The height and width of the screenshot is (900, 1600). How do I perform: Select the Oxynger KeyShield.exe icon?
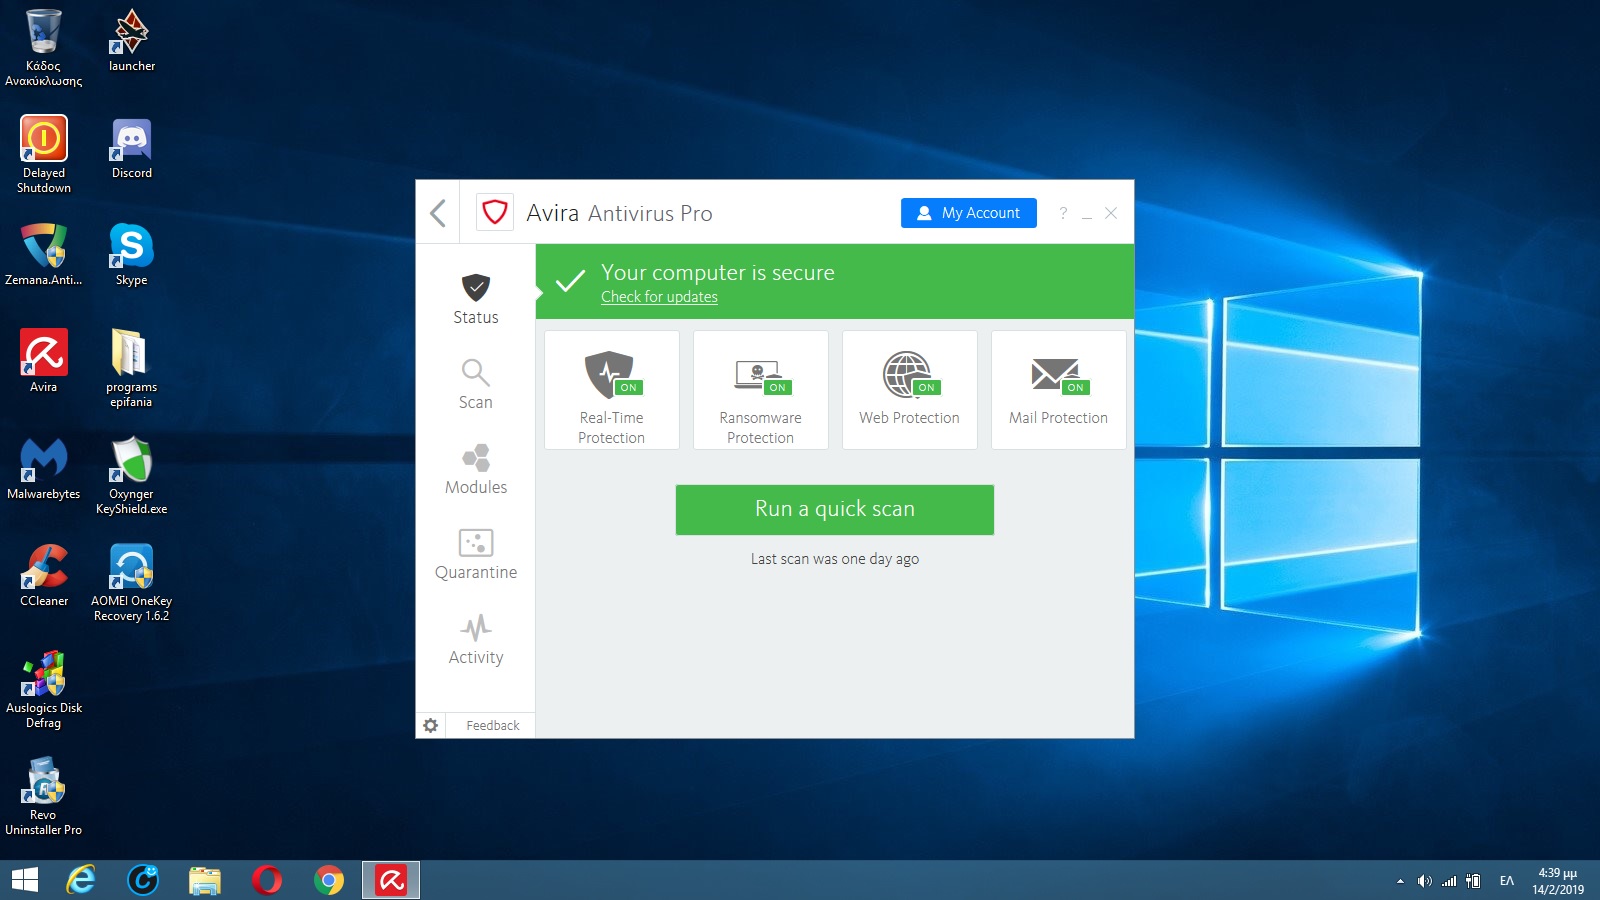132,476
